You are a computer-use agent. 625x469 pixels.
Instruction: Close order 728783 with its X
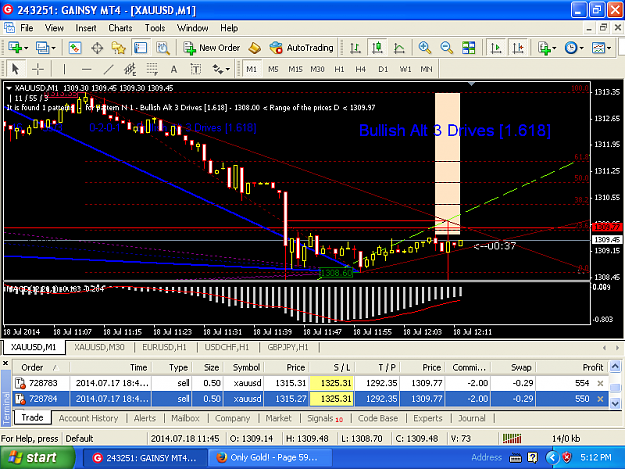[x=600, y=383]
